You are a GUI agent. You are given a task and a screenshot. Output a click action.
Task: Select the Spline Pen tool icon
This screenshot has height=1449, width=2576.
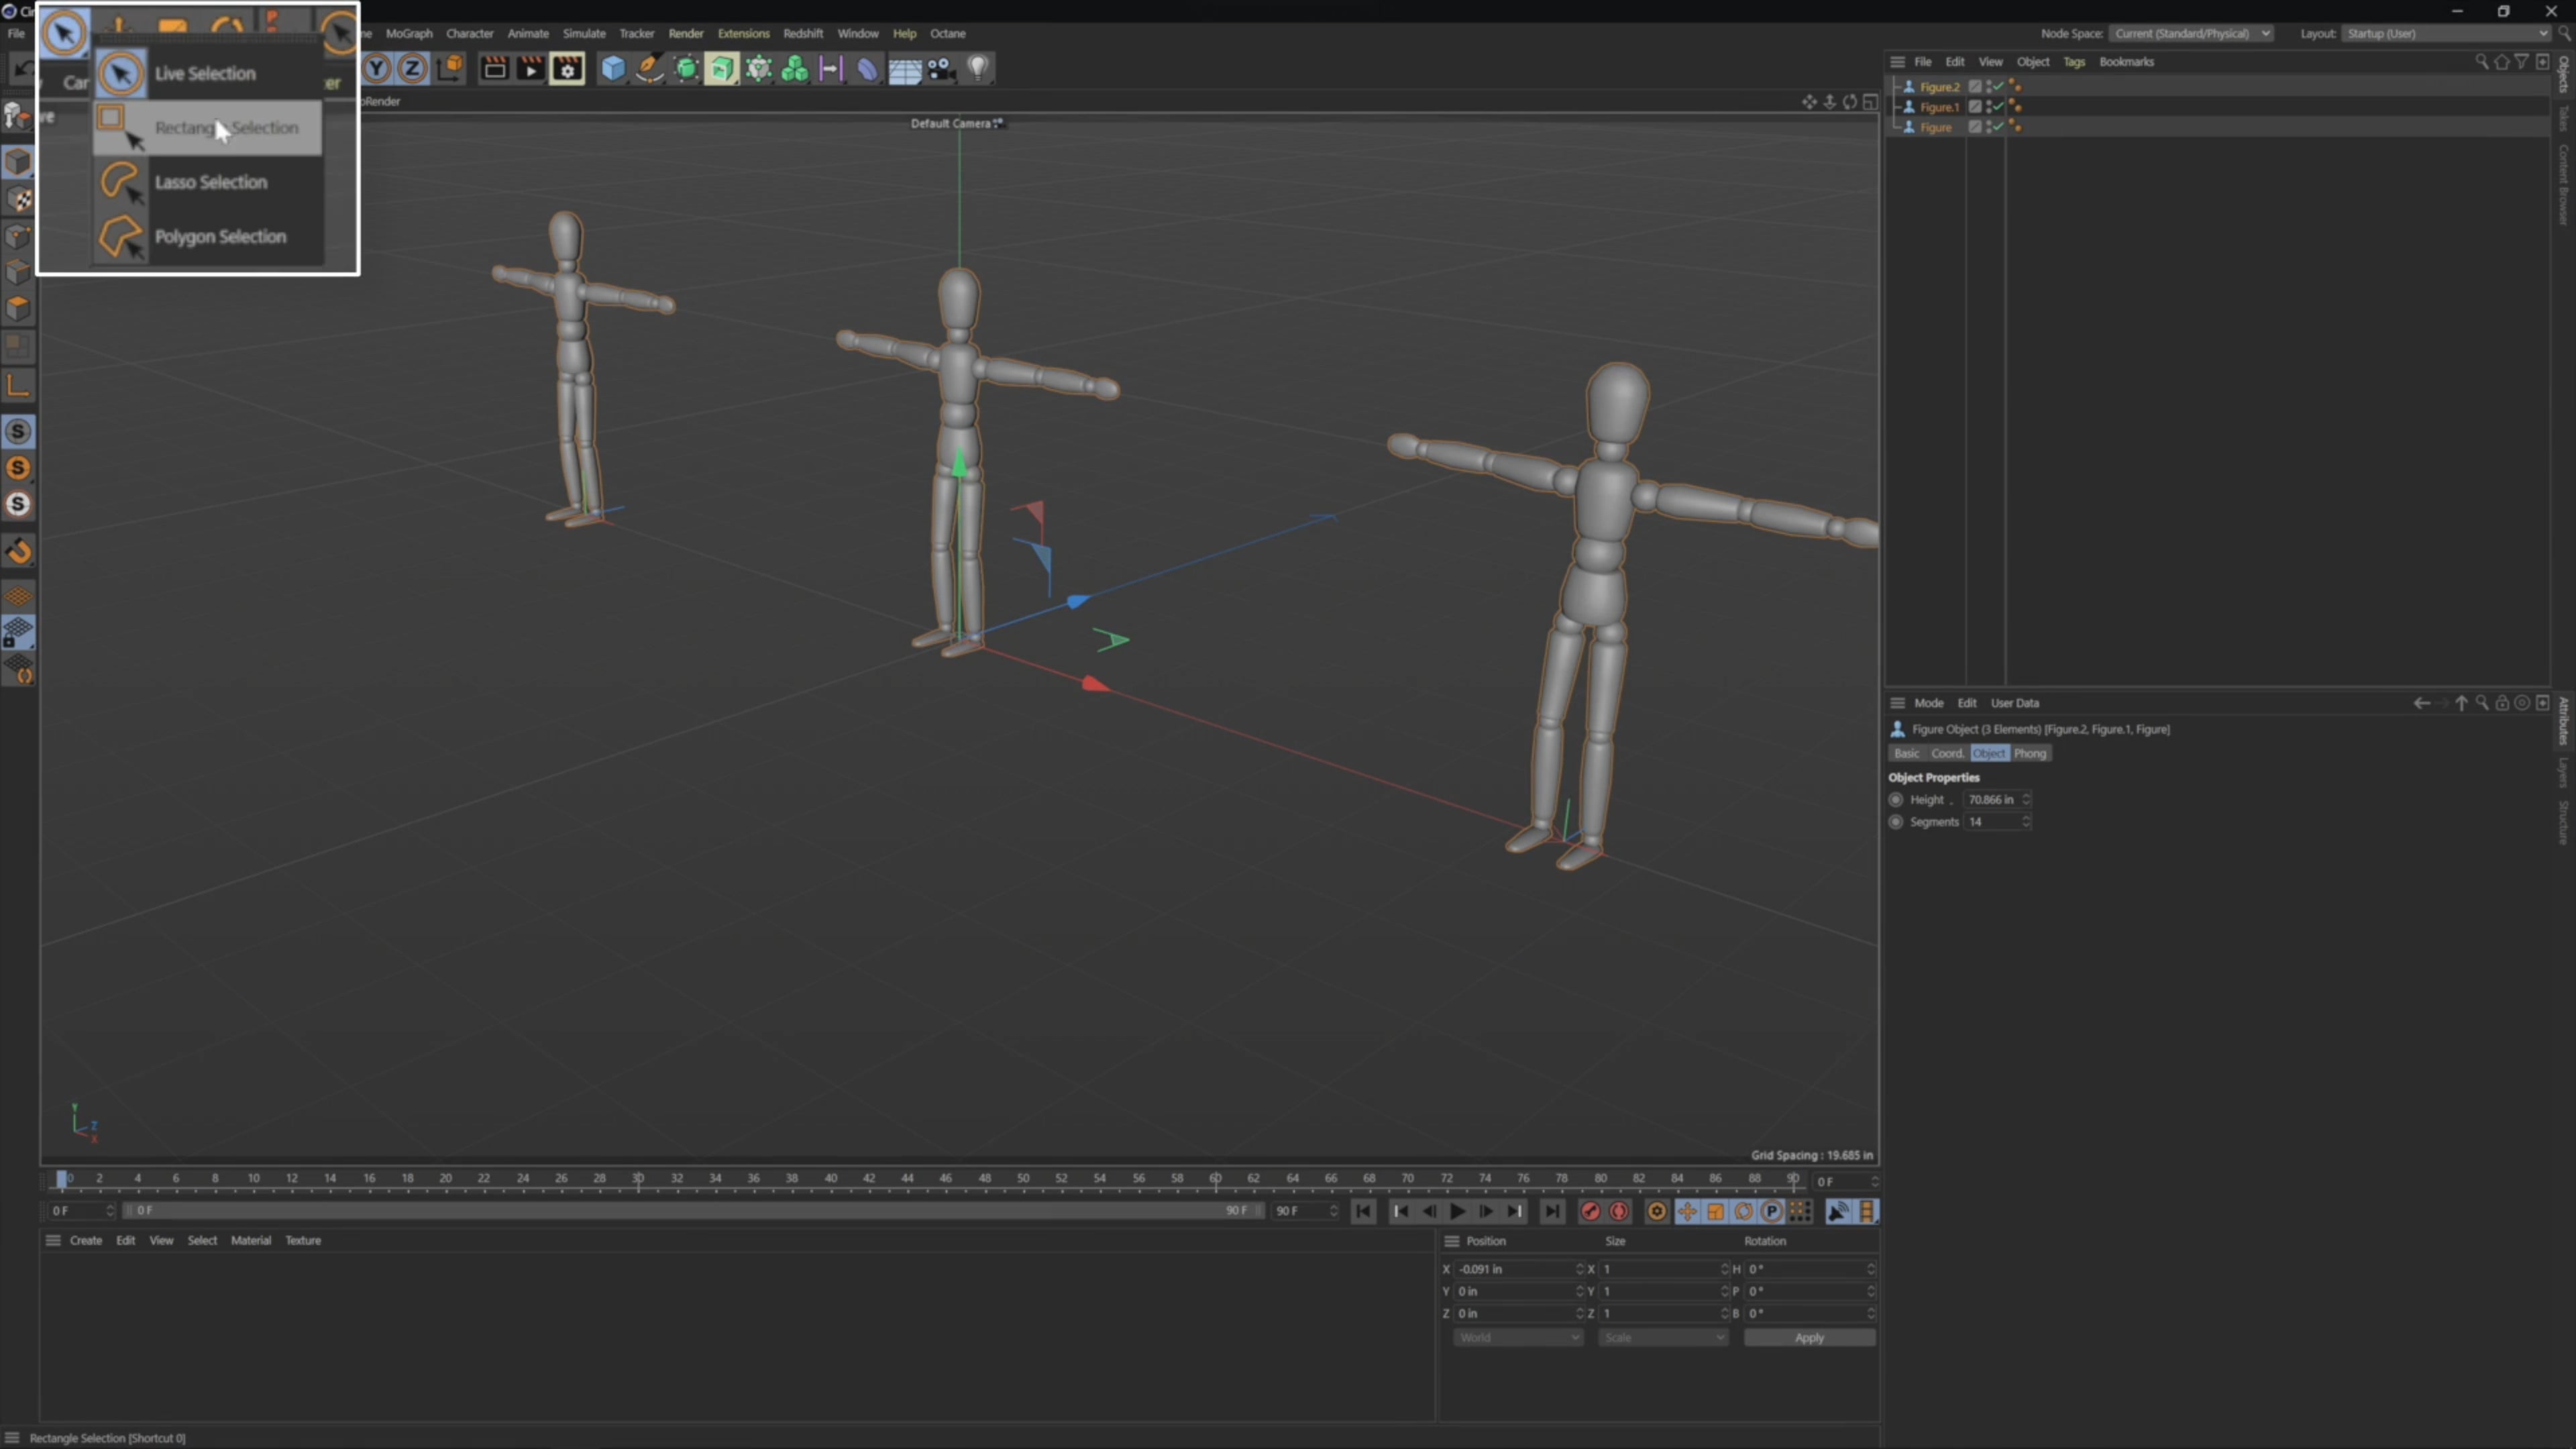650,68
